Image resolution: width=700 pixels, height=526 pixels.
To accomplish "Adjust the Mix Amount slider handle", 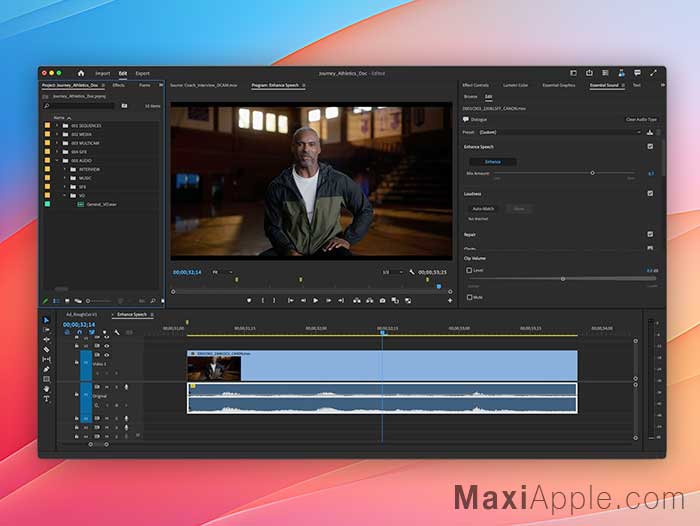I will click(592, 173).
